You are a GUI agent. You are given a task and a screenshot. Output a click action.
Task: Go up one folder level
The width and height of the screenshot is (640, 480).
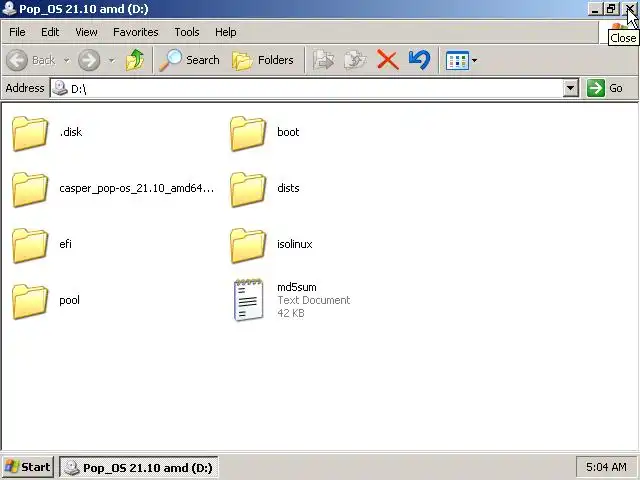[135, 60]
